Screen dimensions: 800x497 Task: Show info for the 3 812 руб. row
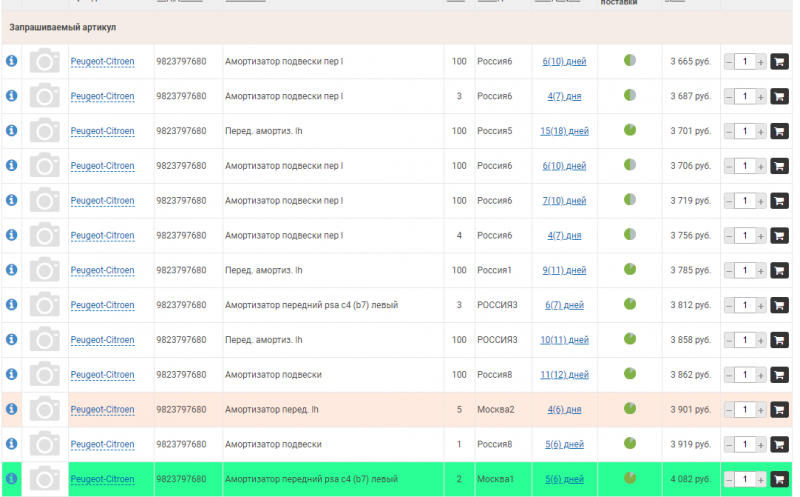[x=12, y=305]
